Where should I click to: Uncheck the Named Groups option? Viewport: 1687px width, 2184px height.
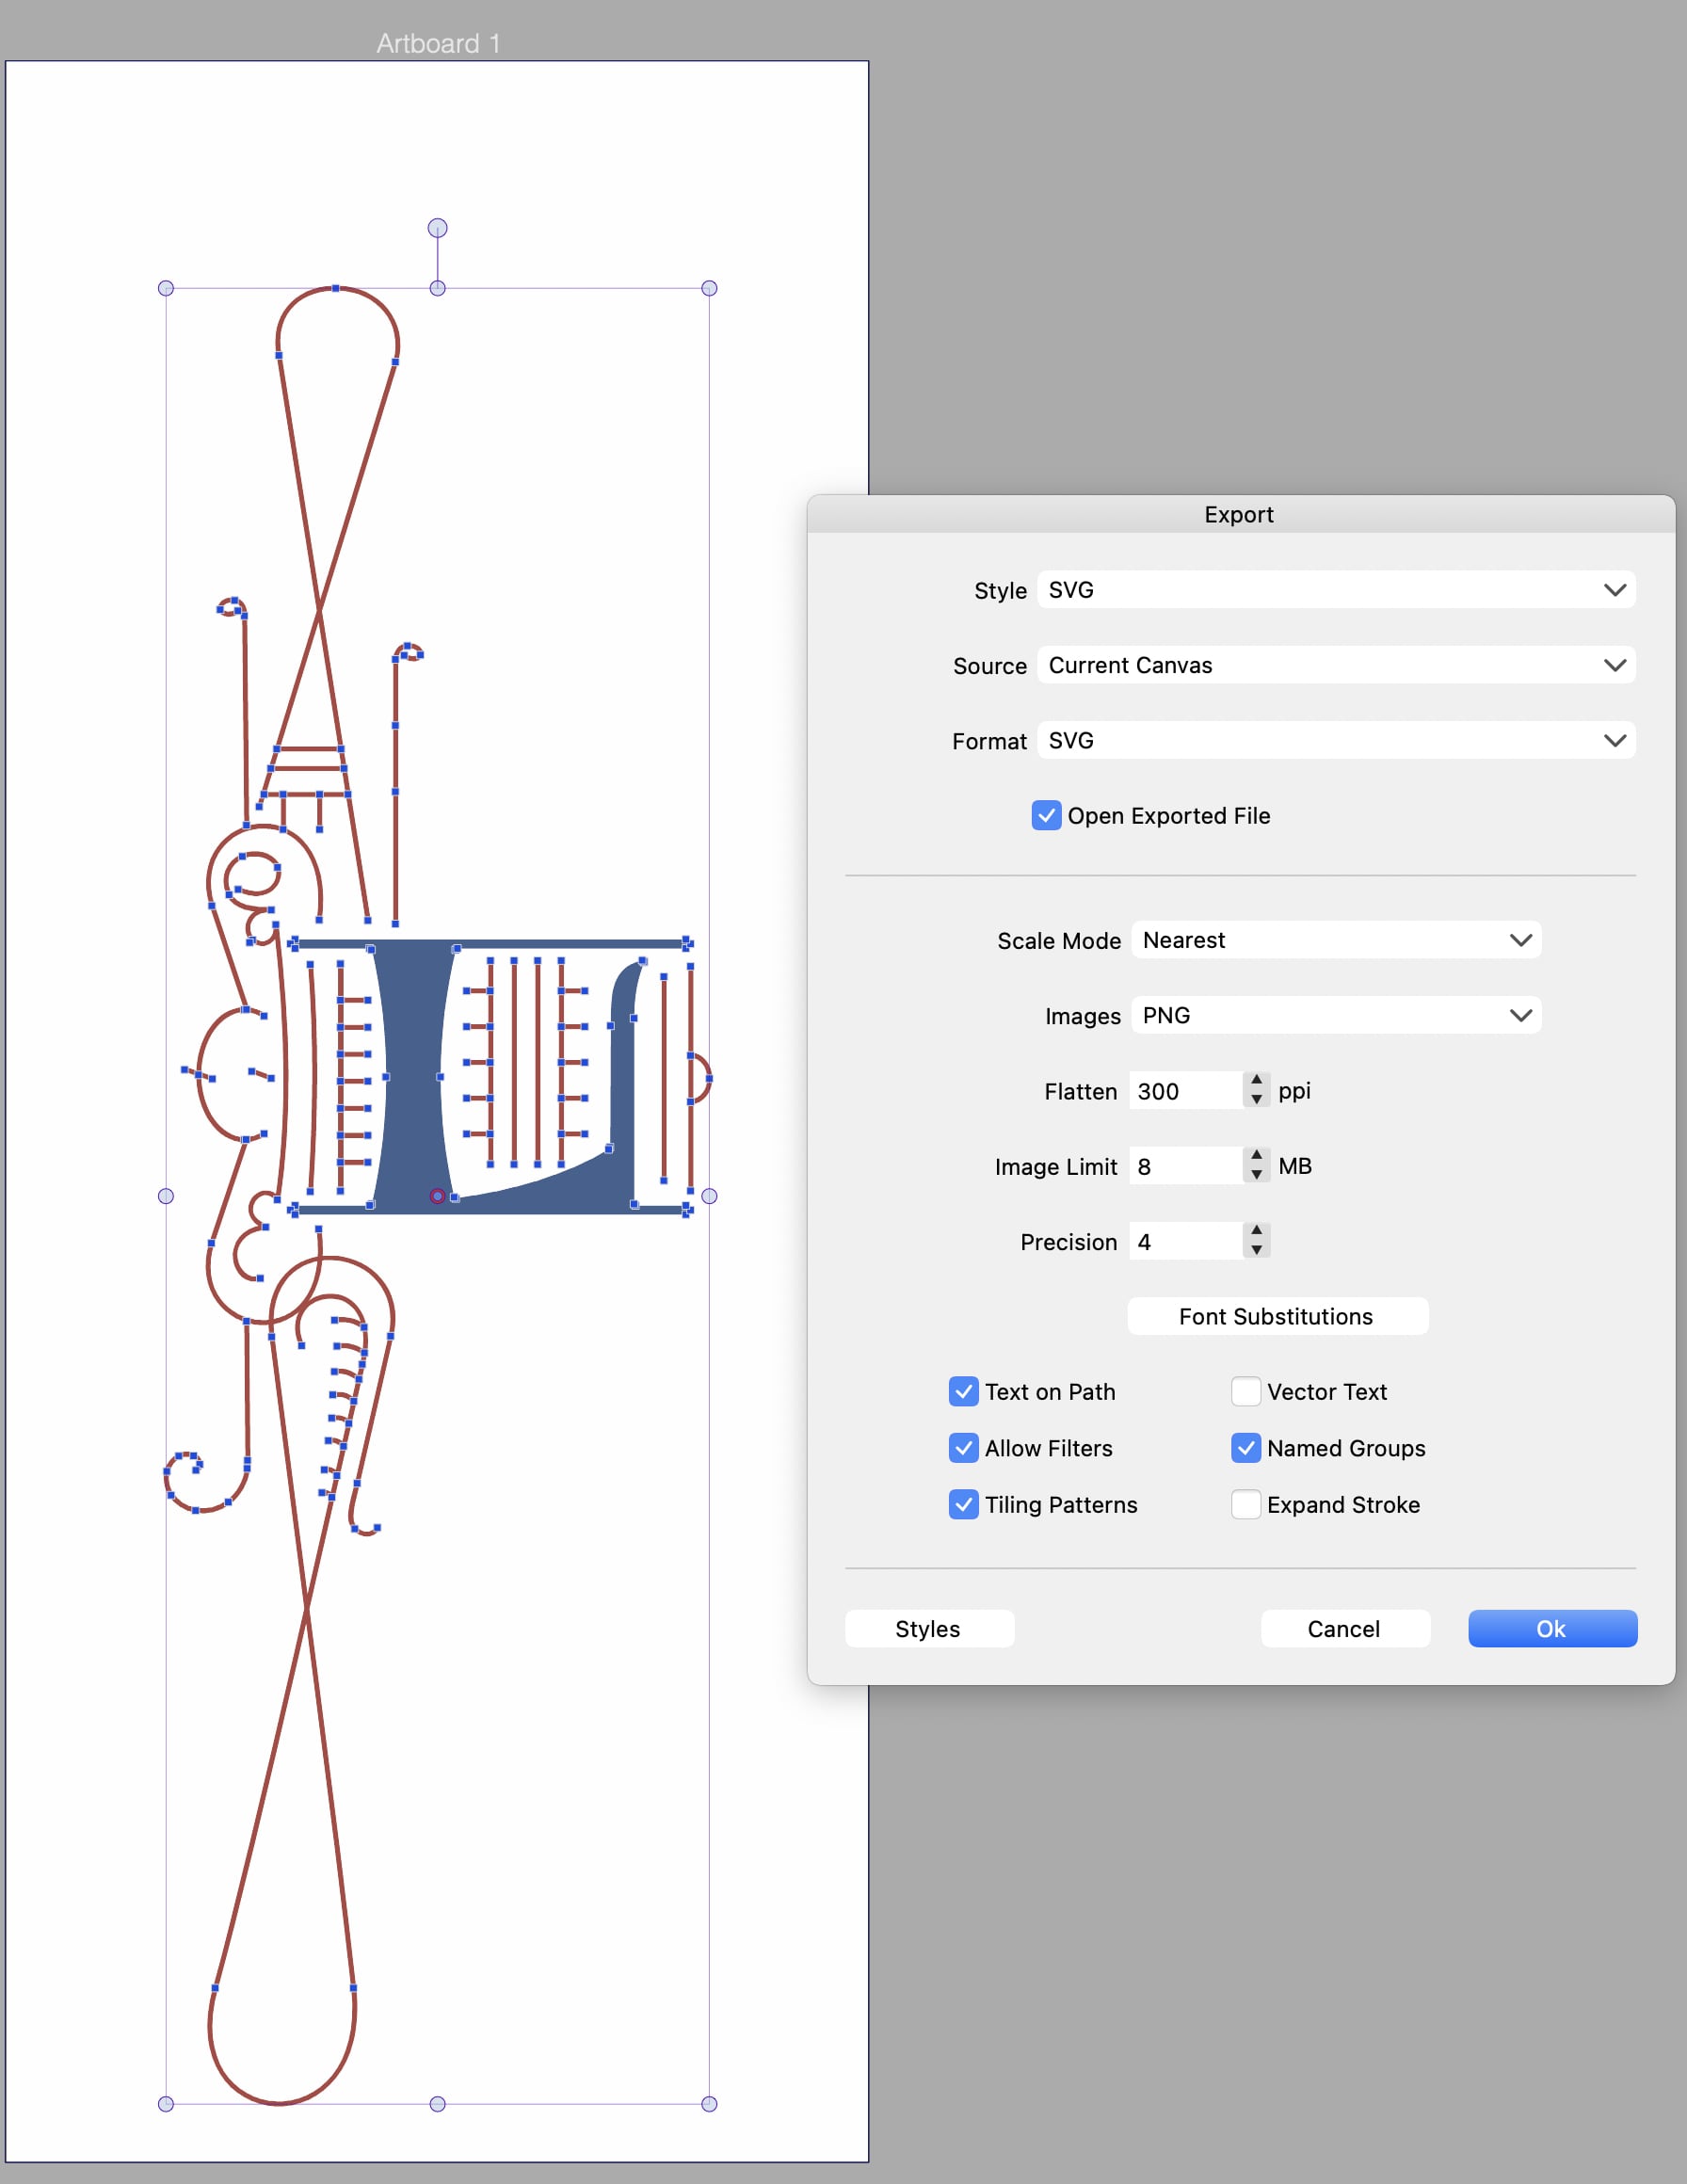coord(1245,1448)
